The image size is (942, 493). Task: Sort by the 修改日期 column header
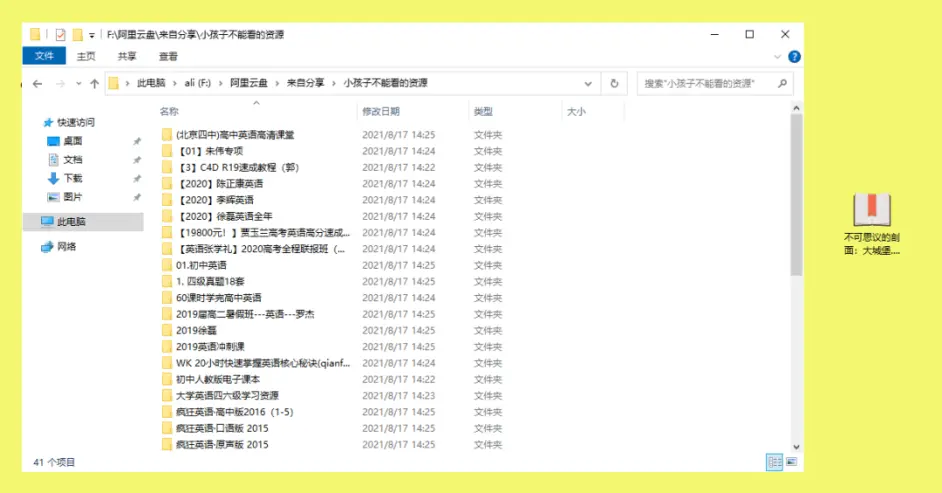381,111
